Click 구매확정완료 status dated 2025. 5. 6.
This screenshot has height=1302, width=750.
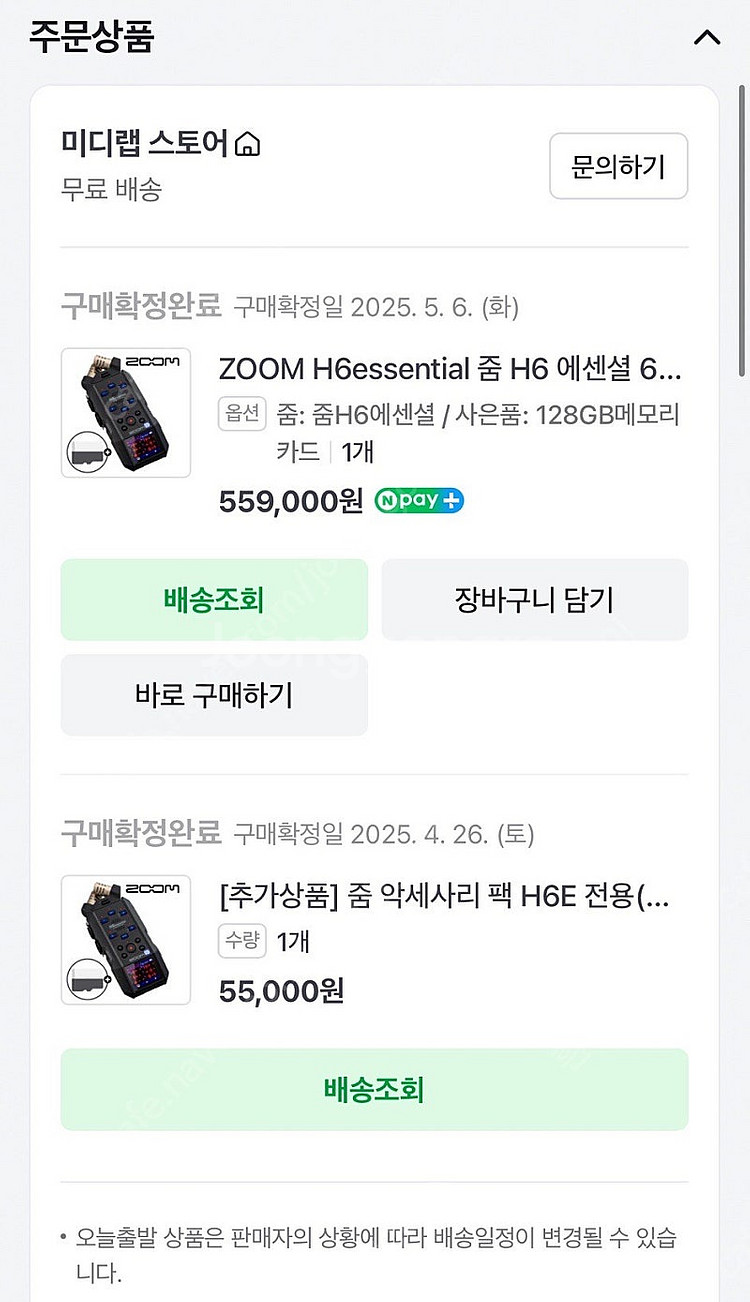point(140,305)
